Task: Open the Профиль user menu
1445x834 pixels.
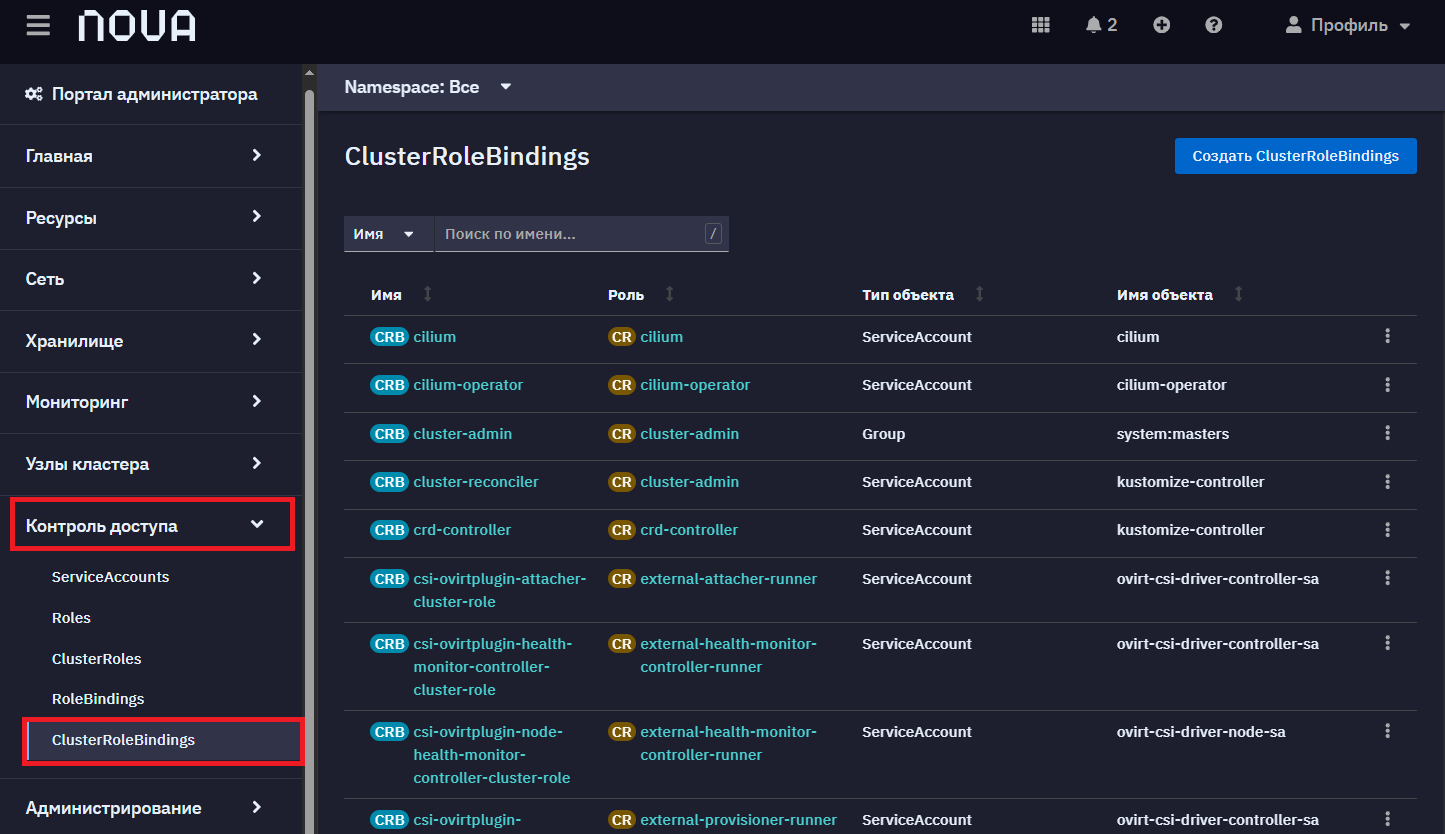Action: coord(1348,25)
